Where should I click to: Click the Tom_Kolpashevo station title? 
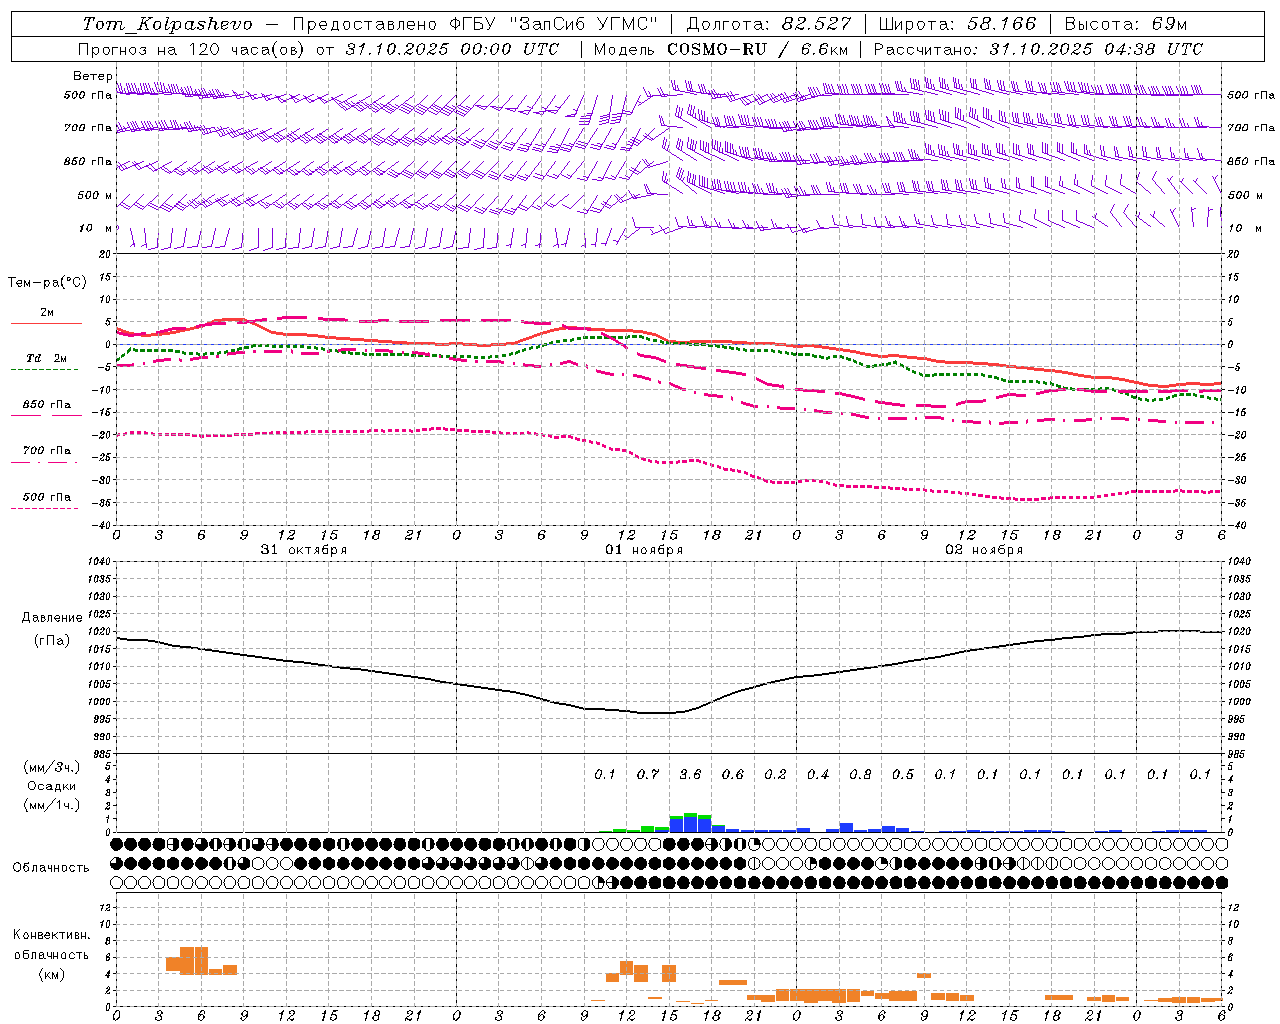click(x=167, y=24)
